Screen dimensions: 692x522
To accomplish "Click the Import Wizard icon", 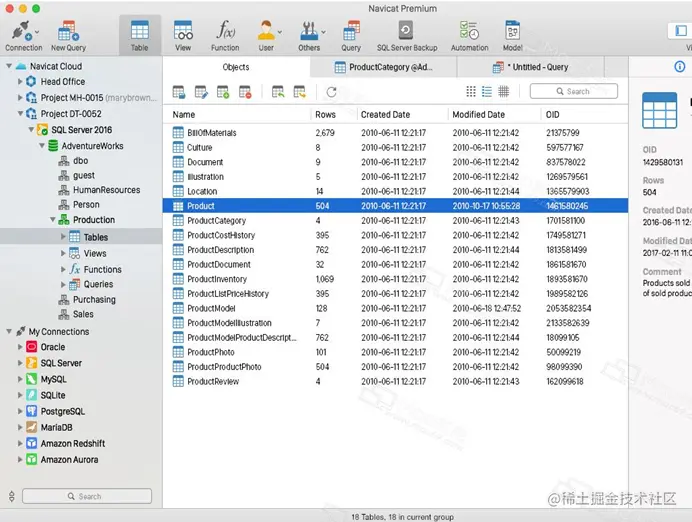I will tap(278, 92).
